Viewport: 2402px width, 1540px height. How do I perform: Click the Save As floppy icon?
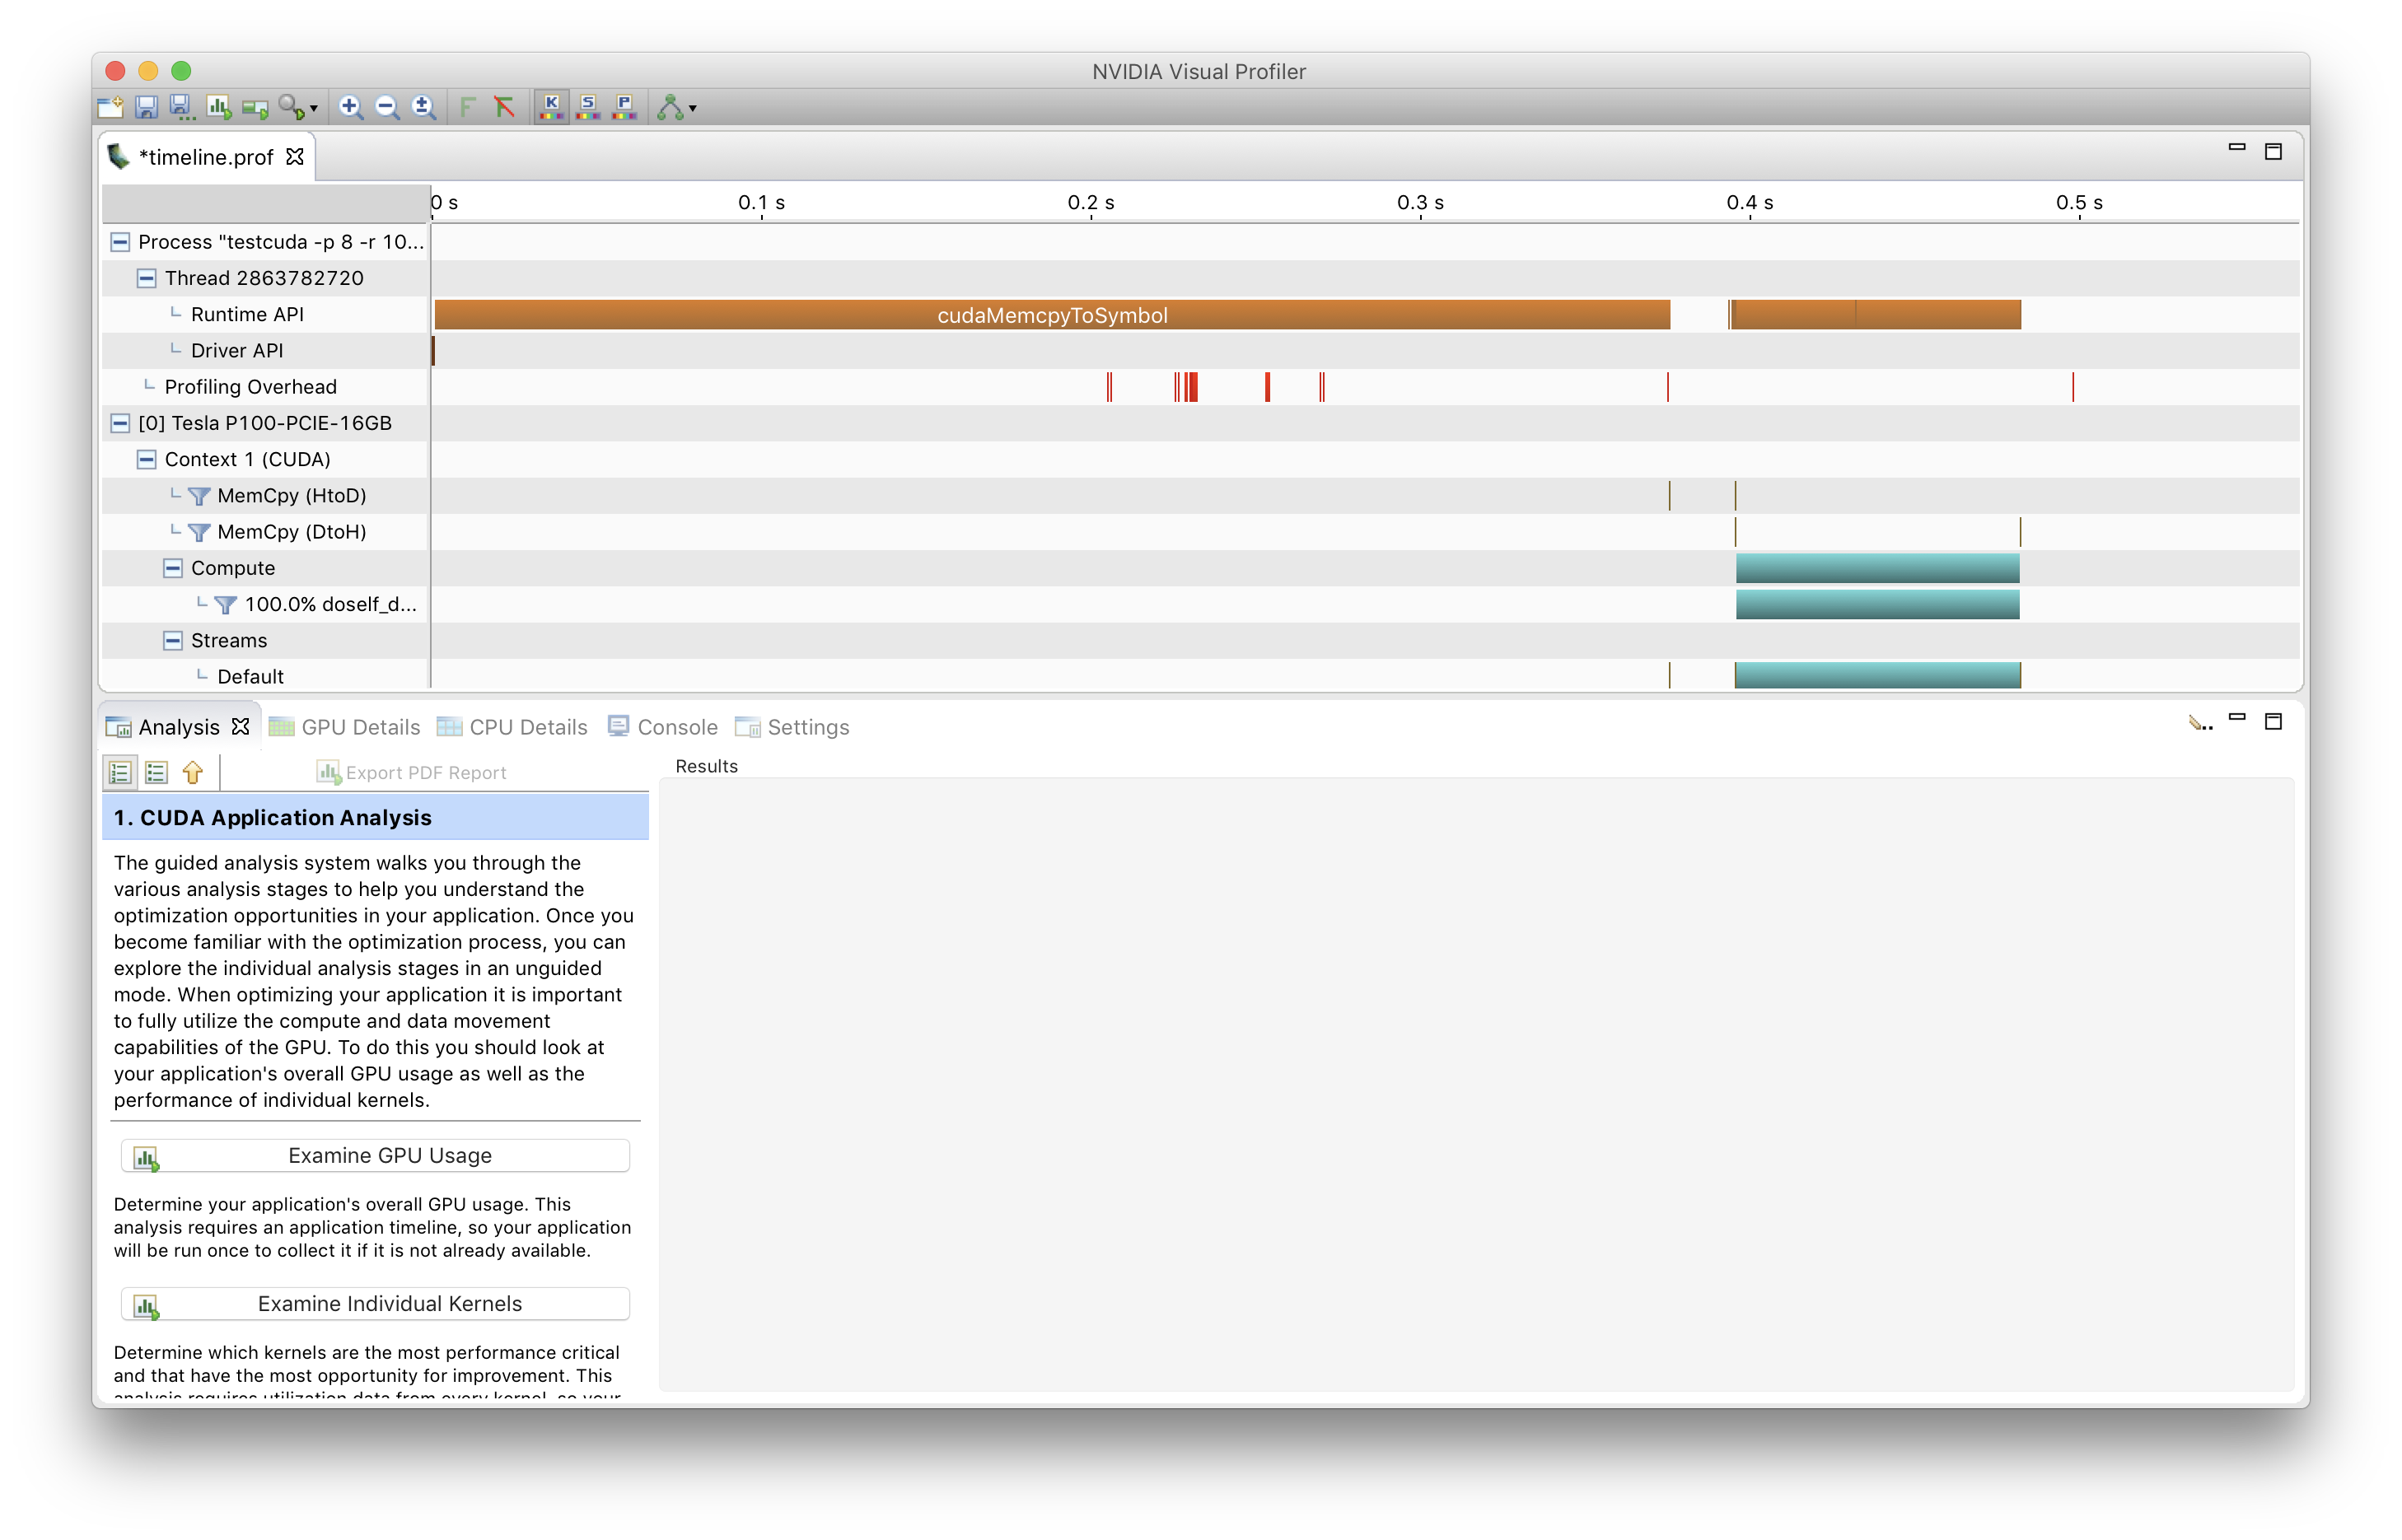(181, 107)
